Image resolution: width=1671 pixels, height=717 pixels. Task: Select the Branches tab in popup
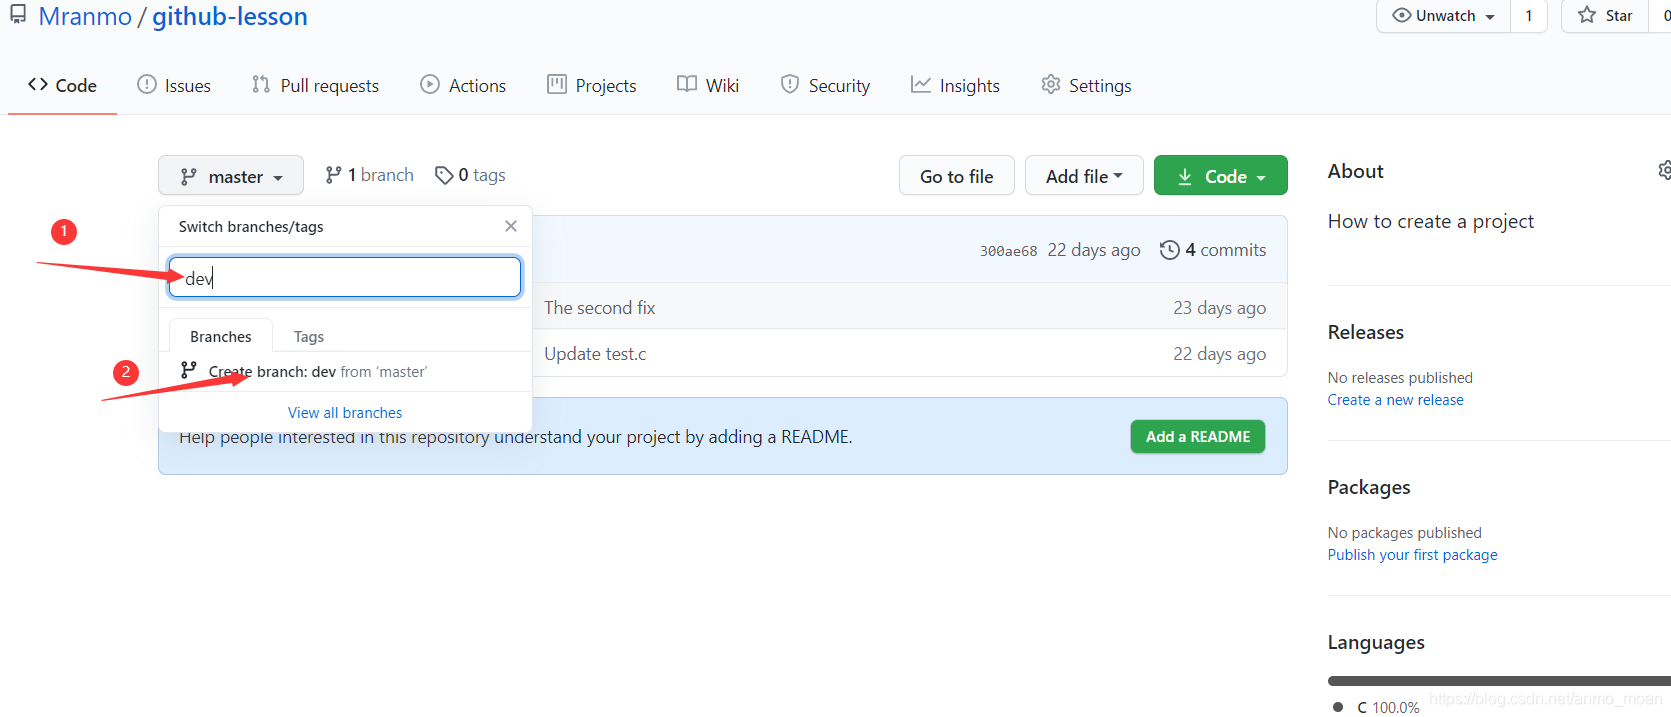pyautogui.click(x=221, y=336)
